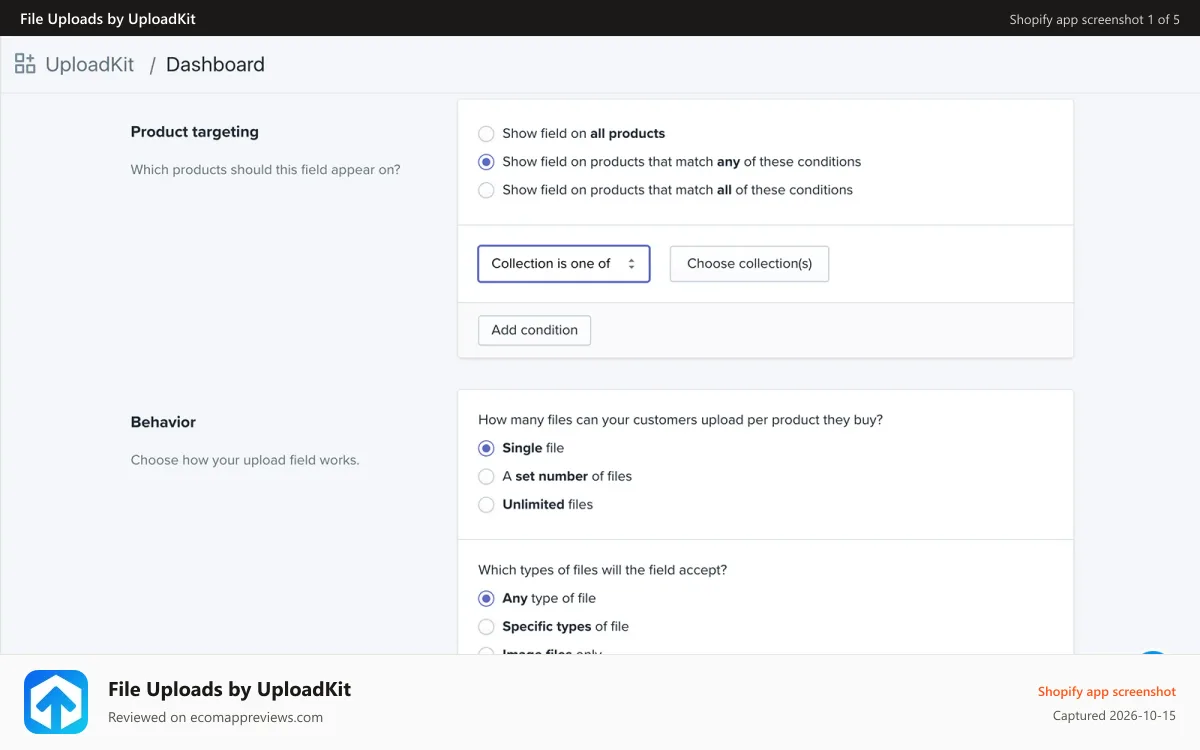This screenshot has width=1200, height=750.
Task: Click 'Which types of files will the field accept?' text
Action: 602,570
